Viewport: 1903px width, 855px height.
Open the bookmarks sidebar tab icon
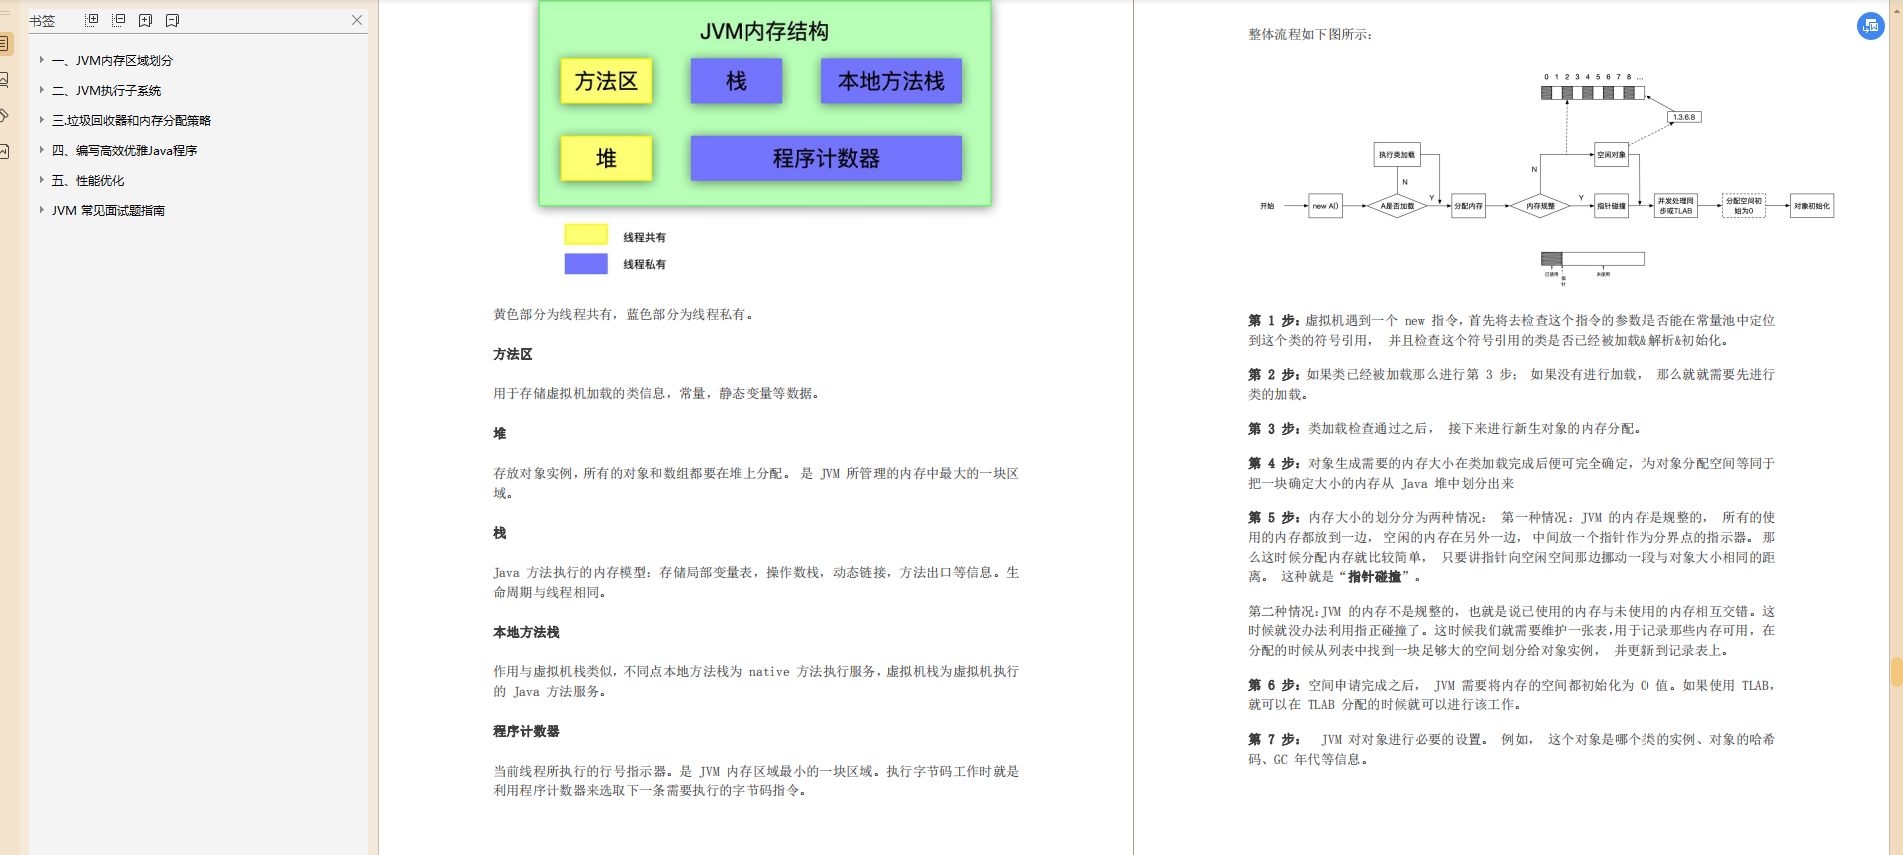[5, 44]
